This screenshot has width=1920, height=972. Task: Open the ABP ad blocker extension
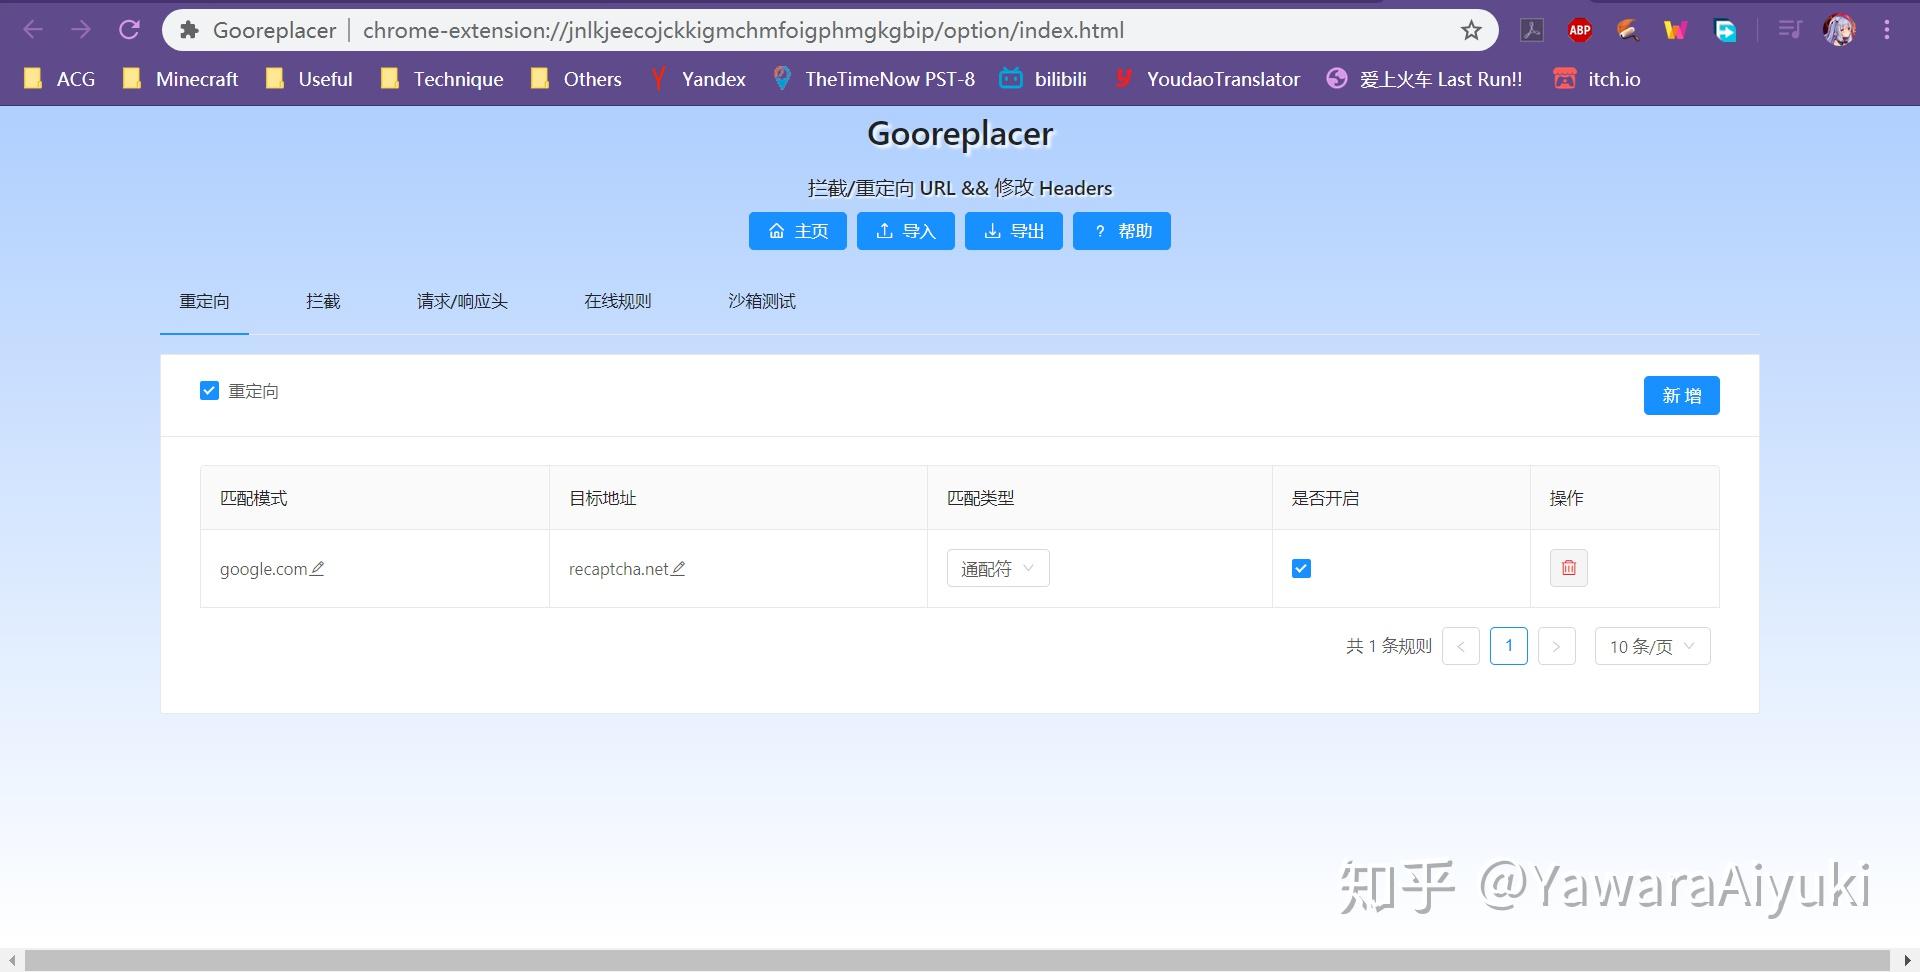(1580, 30)
